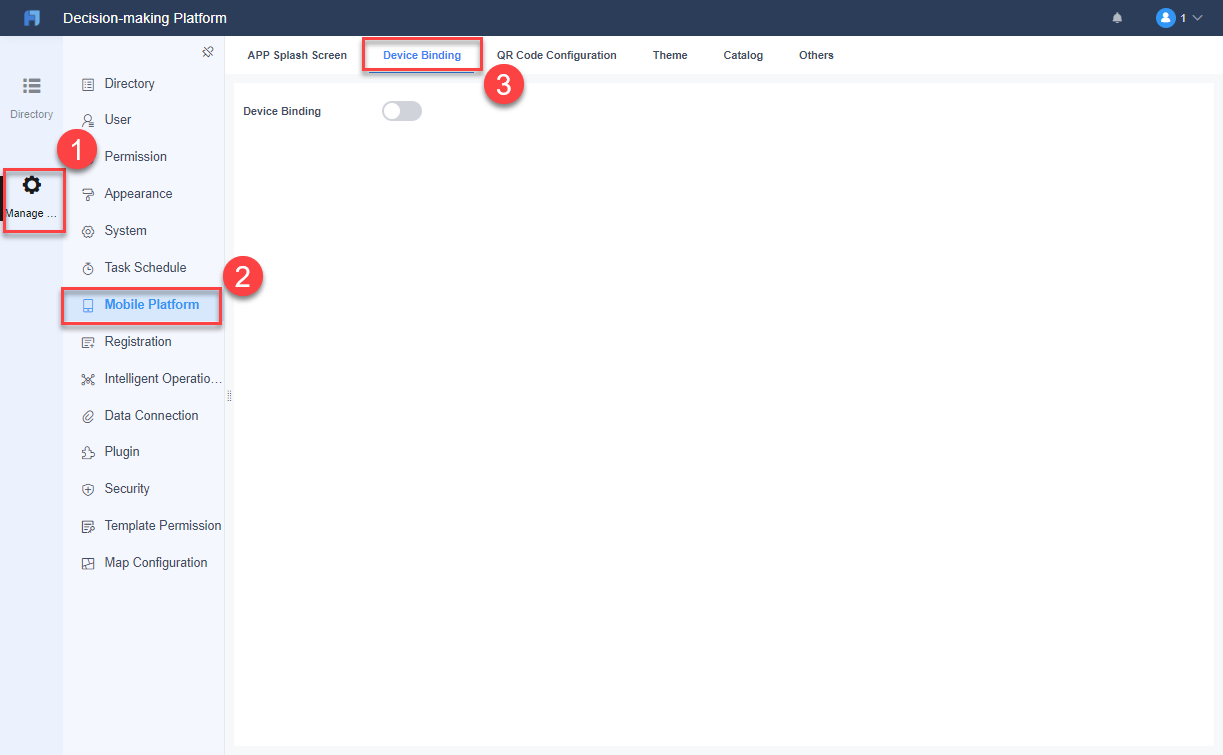Click the notification bell in the top bar

1117,17
